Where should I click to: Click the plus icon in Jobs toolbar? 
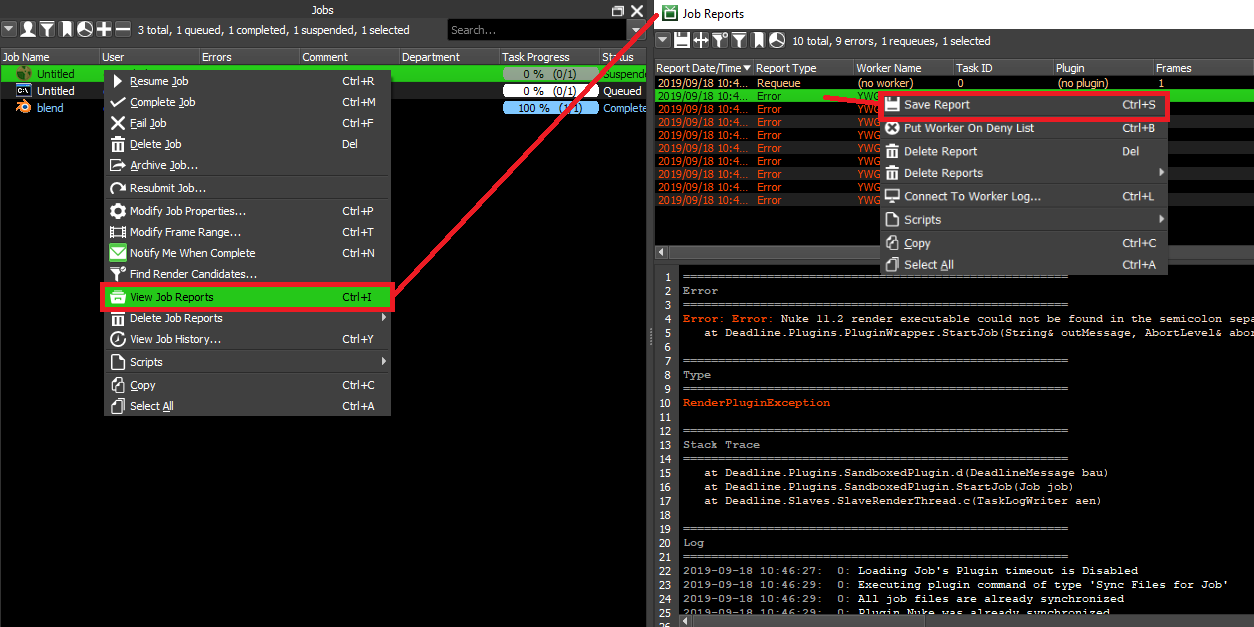click(x=104, y=30)
